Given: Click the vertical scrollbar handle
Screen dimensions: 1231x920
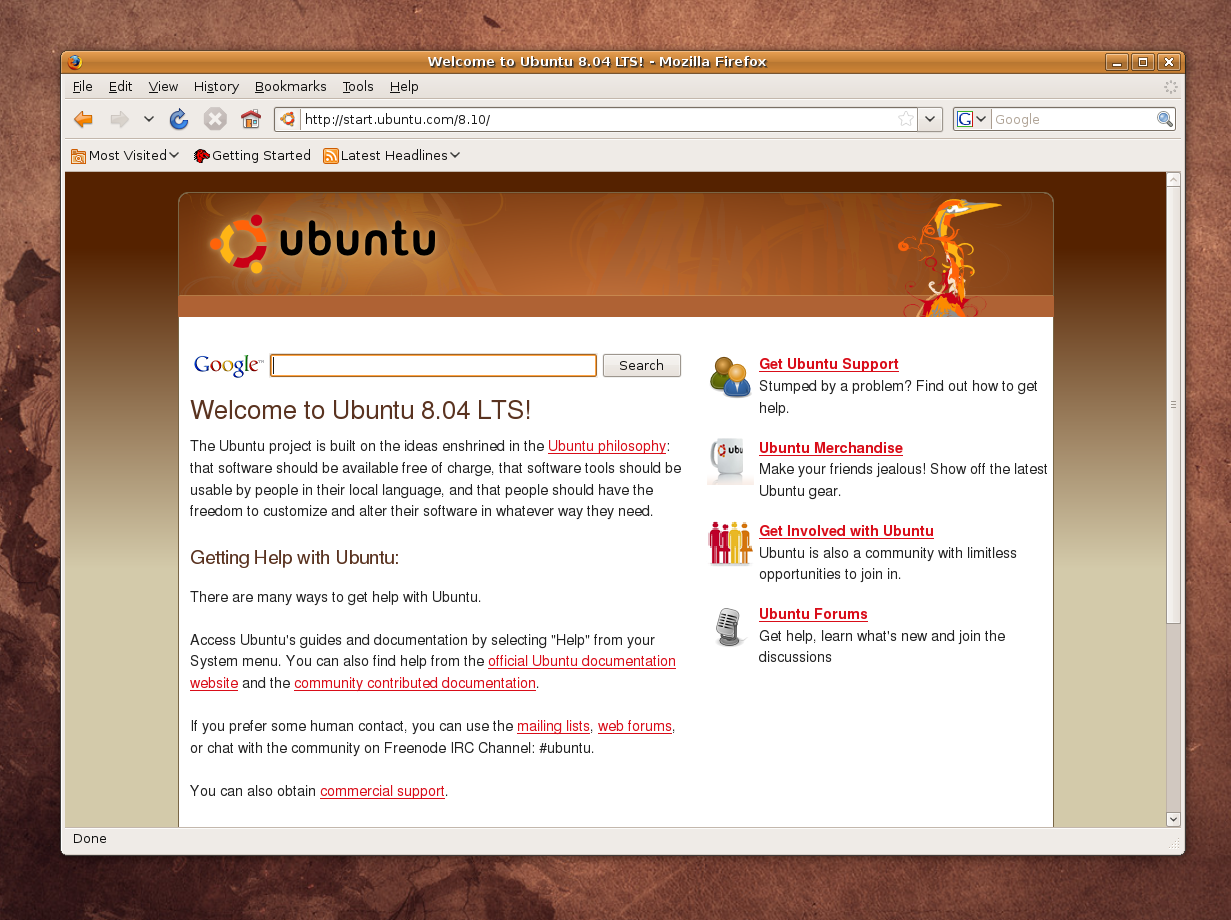Looking at the screenshot, I should pos(1173,405).
